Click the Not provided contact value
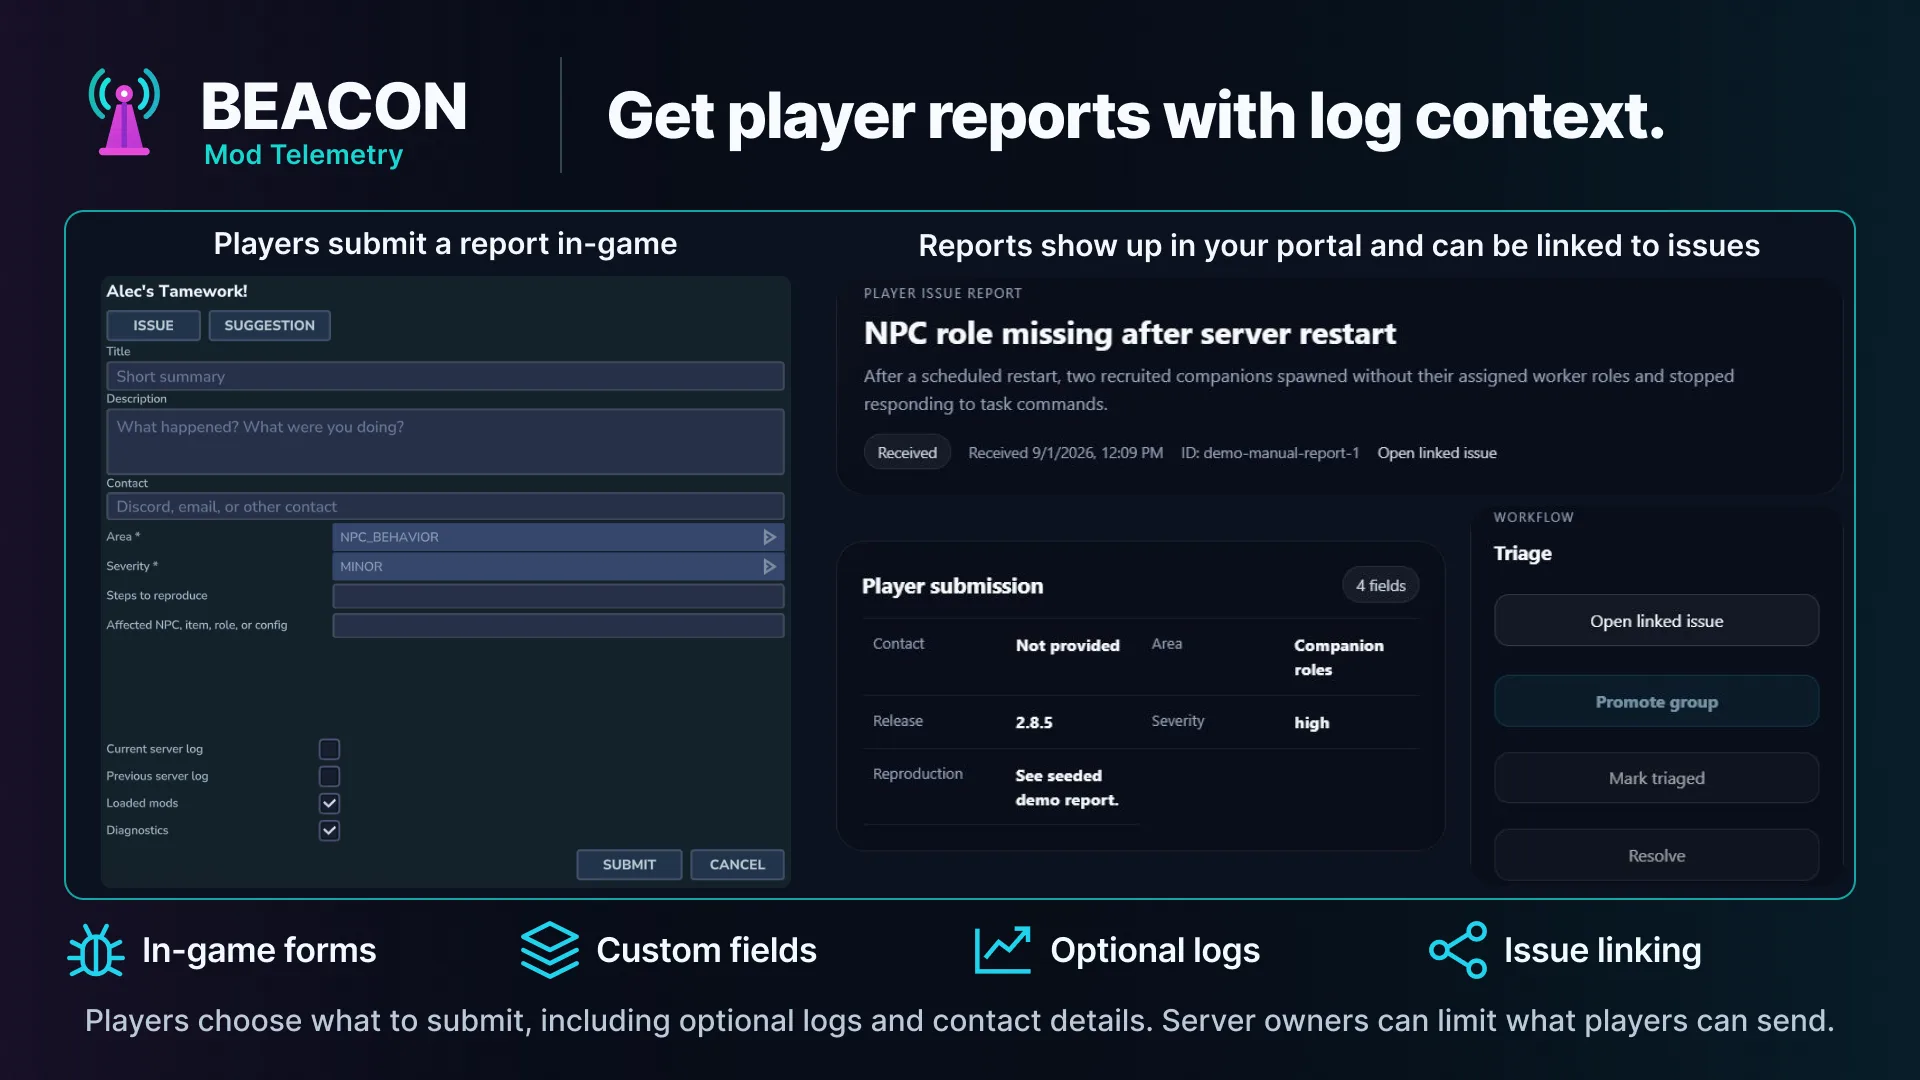This screenshot has height=1080, width=1920. point(1068,646)
